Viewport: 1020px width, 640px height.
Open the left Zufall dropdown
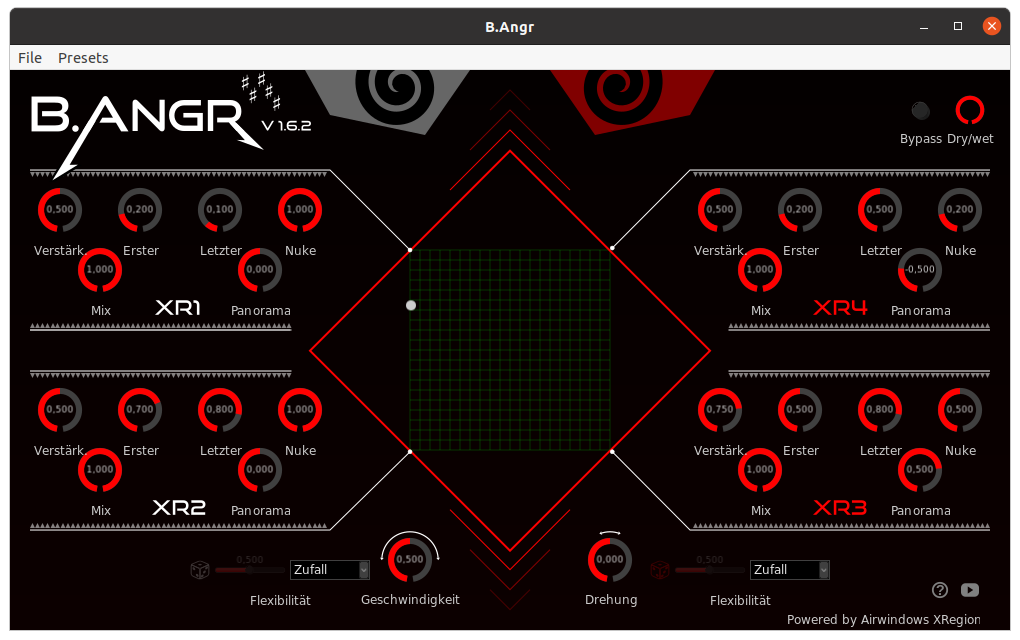tap(330, 570)
